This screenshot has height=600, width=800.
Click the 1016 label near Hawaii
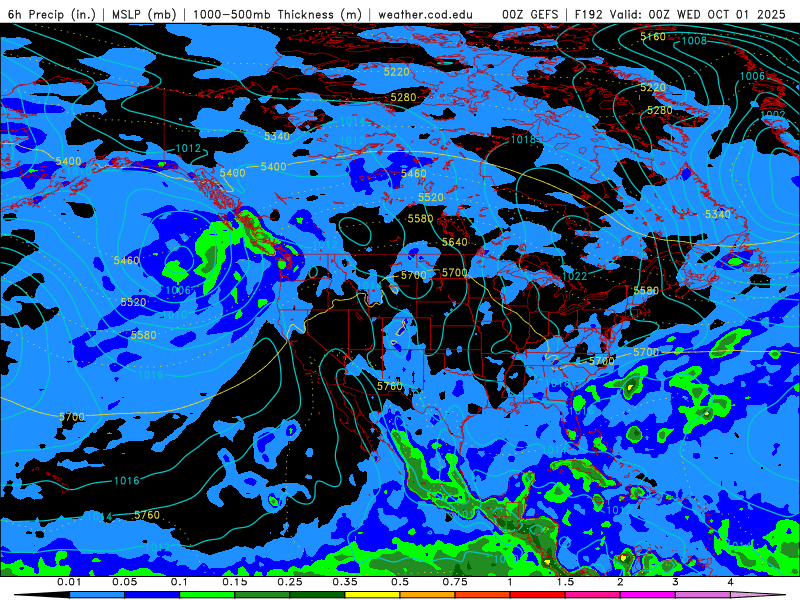point(127,481)
